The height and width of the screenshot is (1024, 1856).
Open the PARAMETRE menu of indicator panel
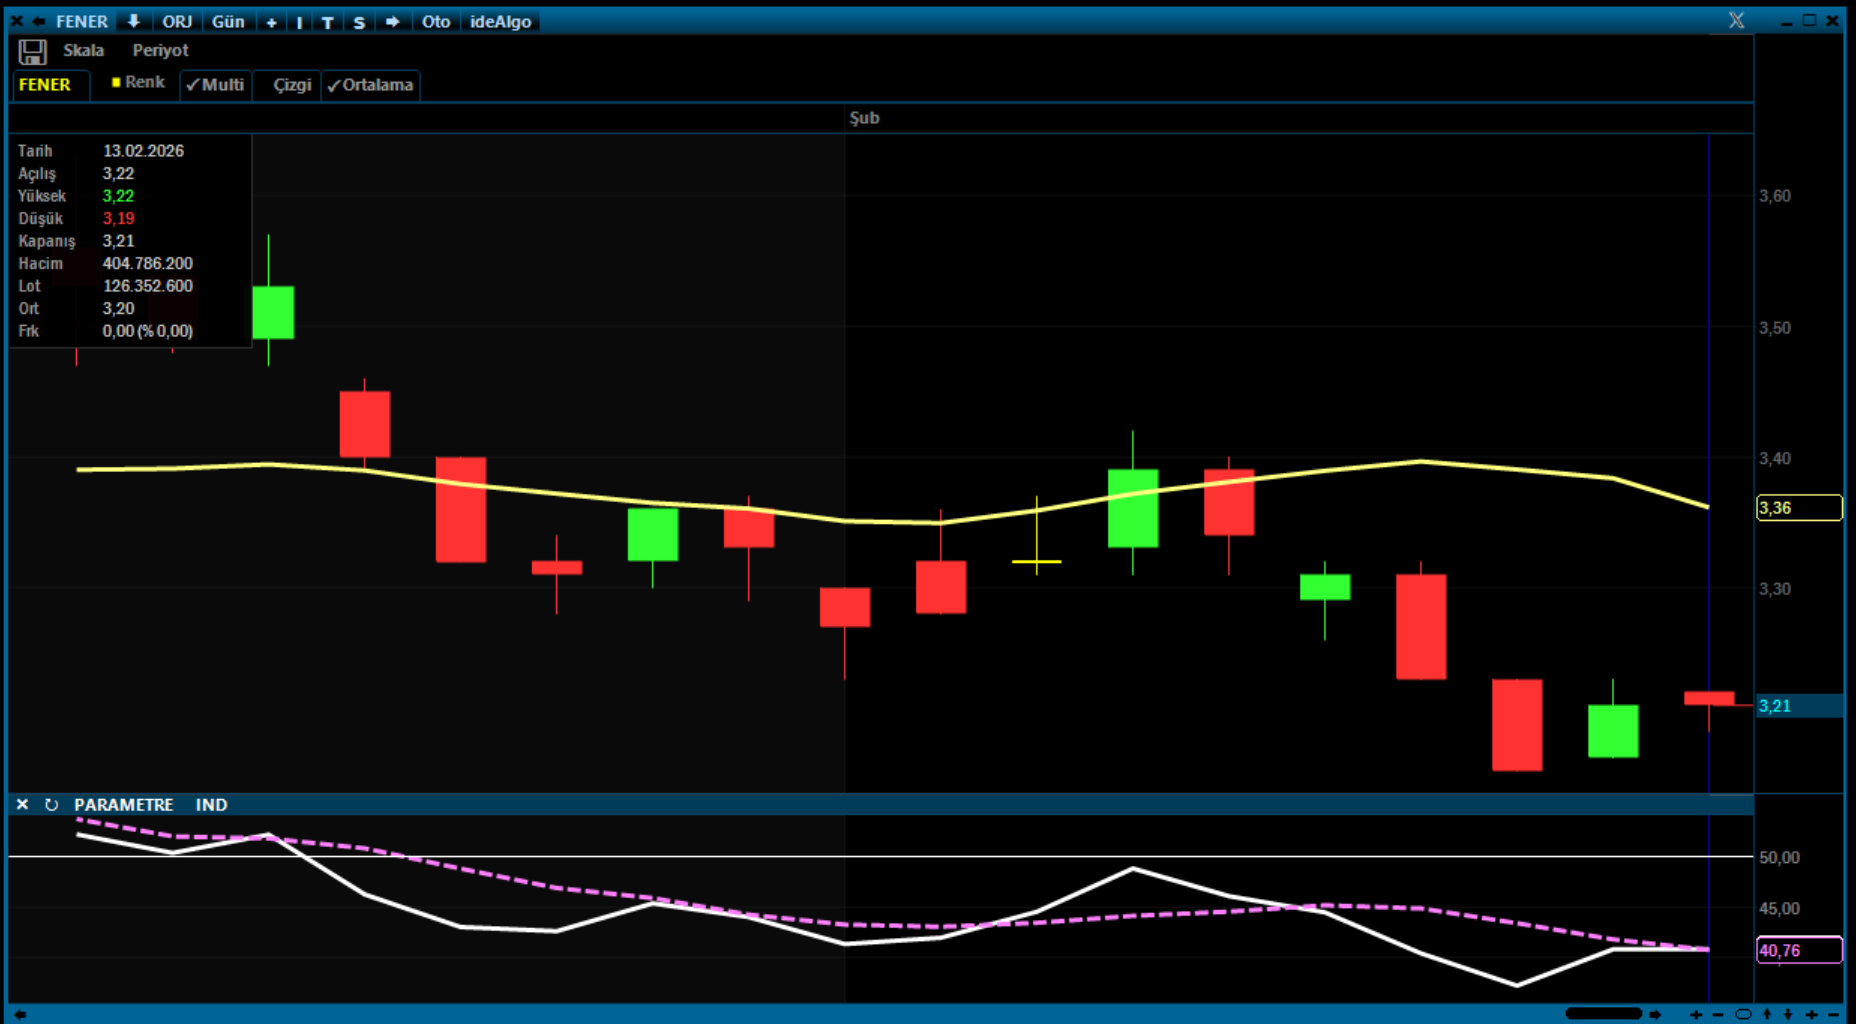123,805
